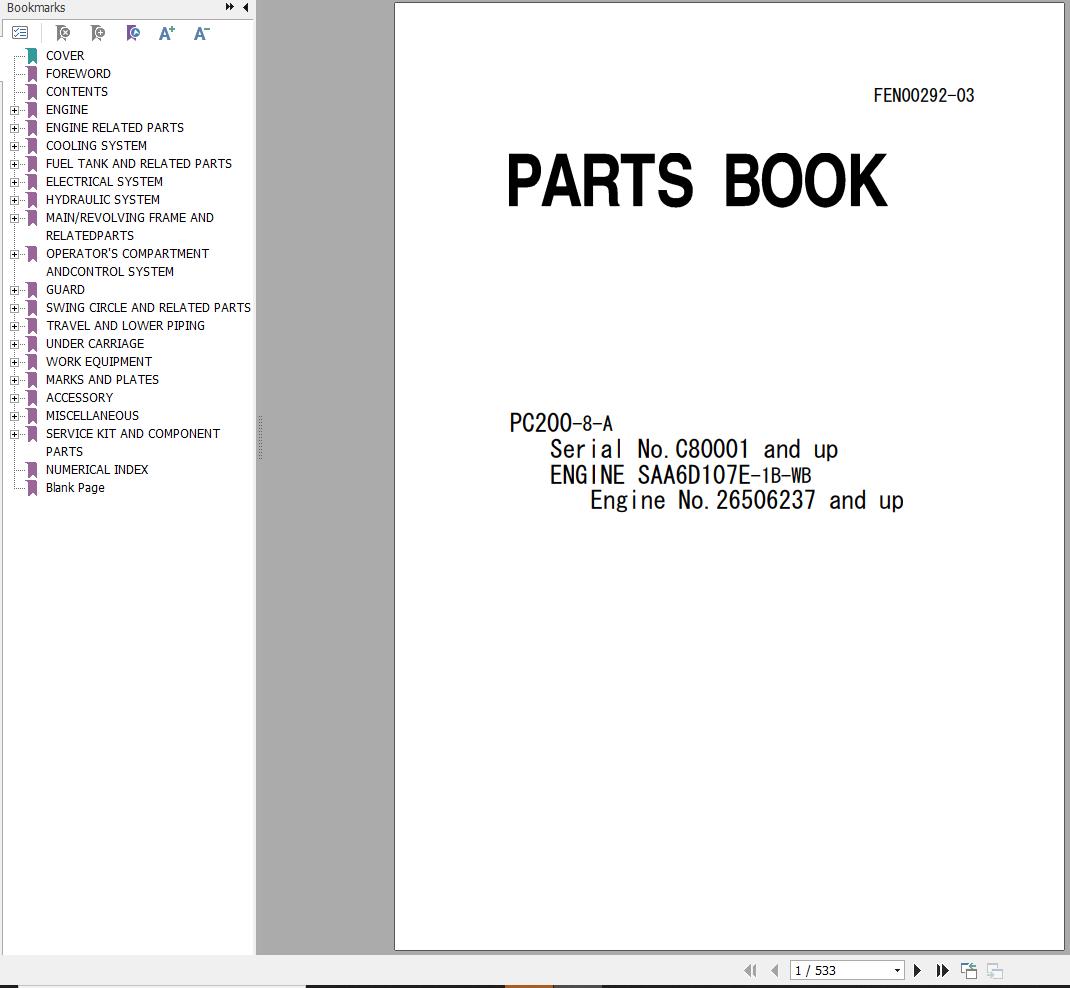This screenshot has height=988, width=1070.
Task: Open the Blank Page bookmark
Action: click(x=75, y=488)
